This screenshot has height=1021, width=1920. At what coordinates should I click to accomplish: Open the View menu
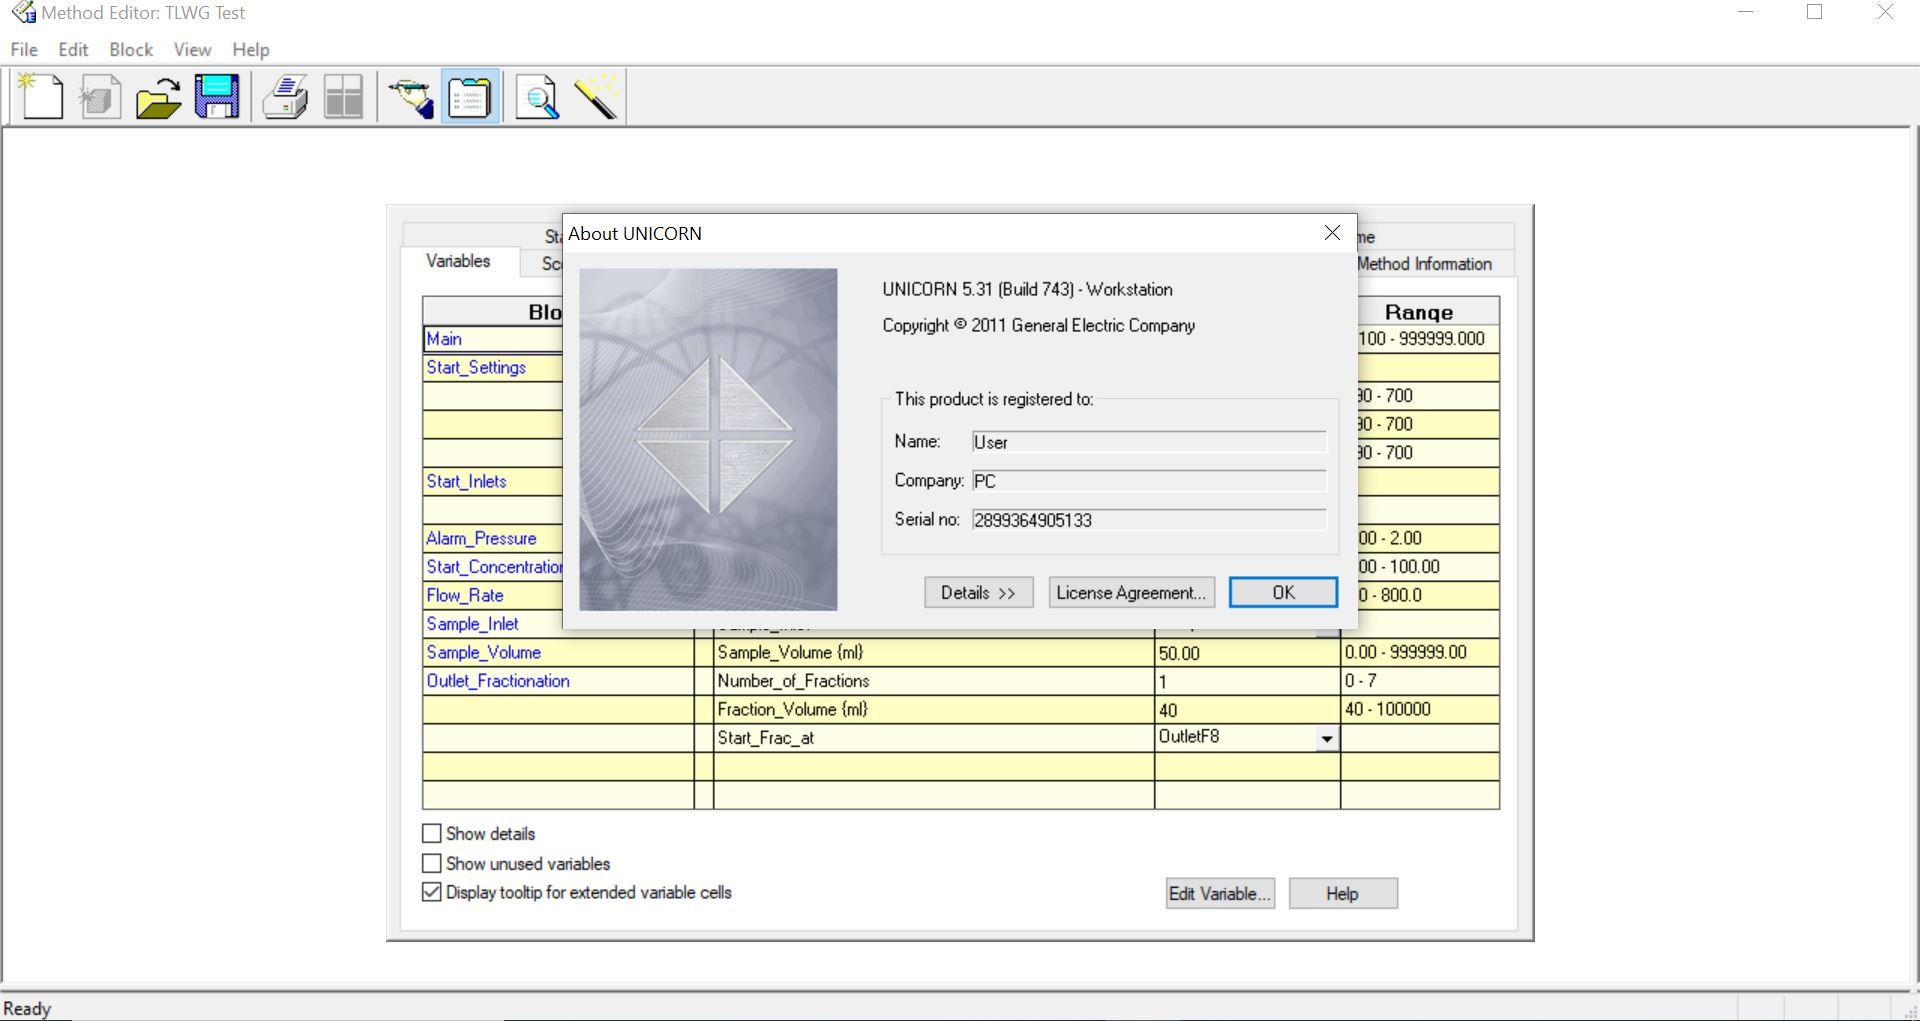(x=192, y=49)
